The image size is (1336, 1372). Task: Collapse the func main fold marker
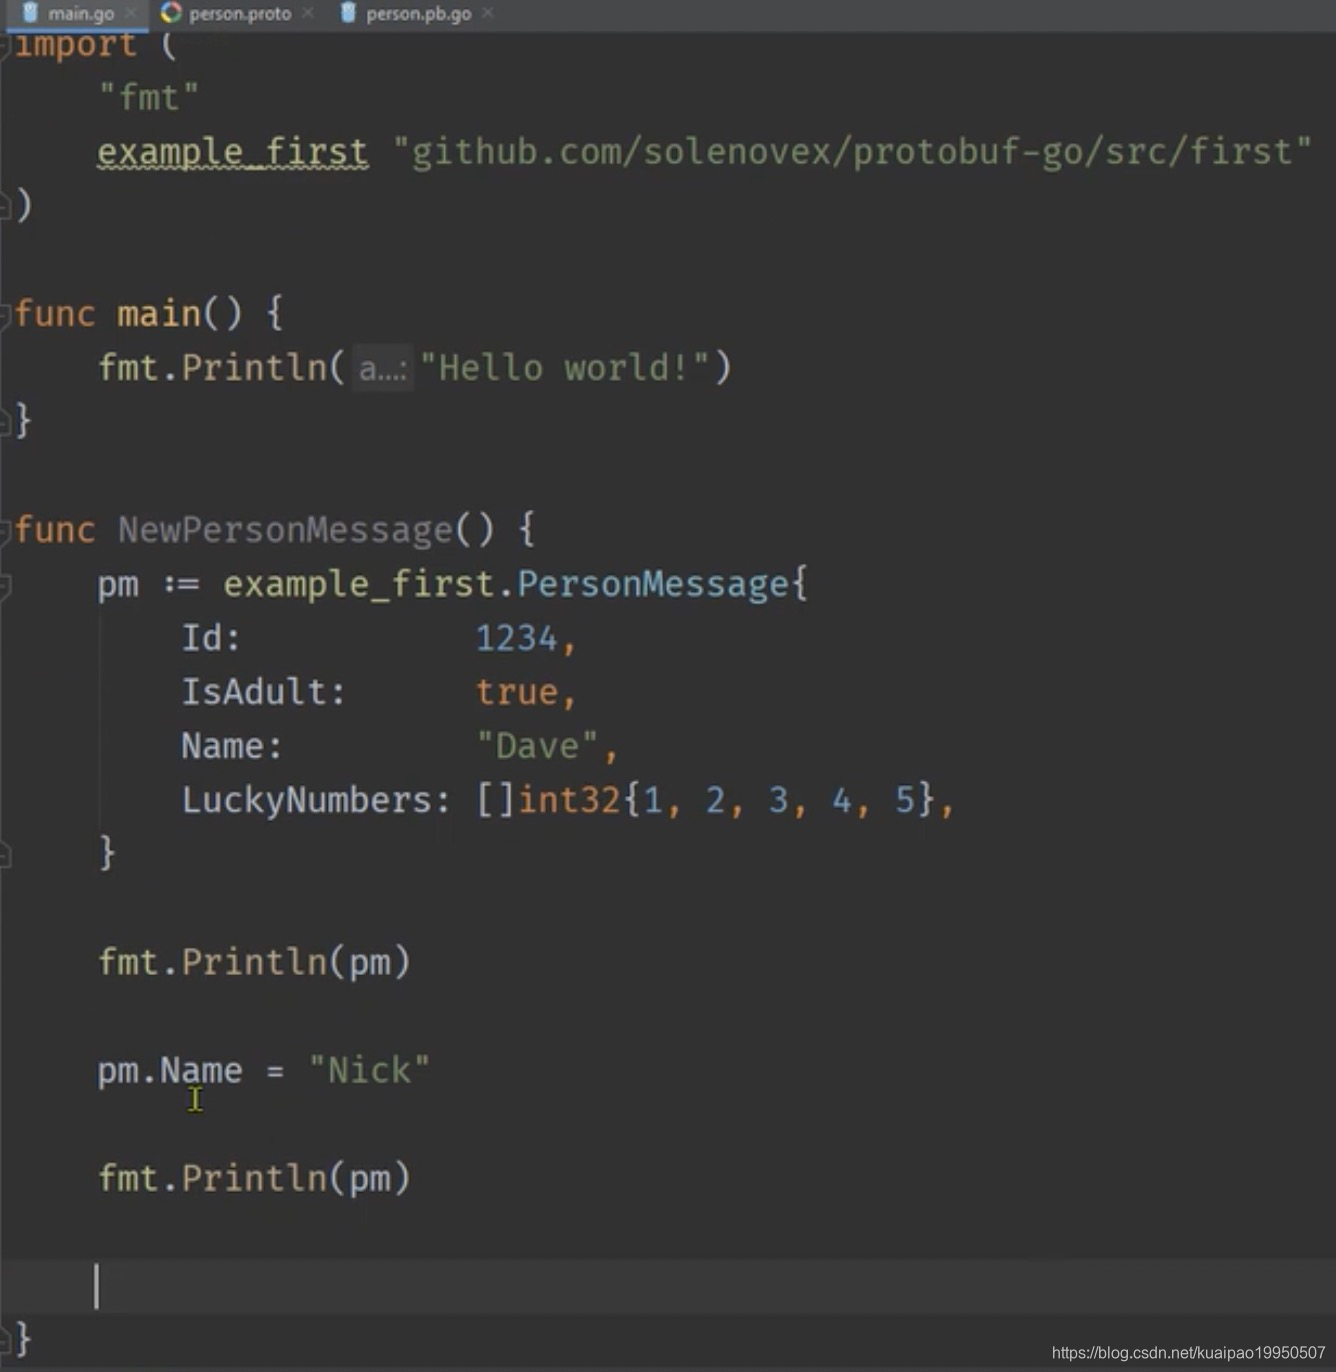click(5, 313)
